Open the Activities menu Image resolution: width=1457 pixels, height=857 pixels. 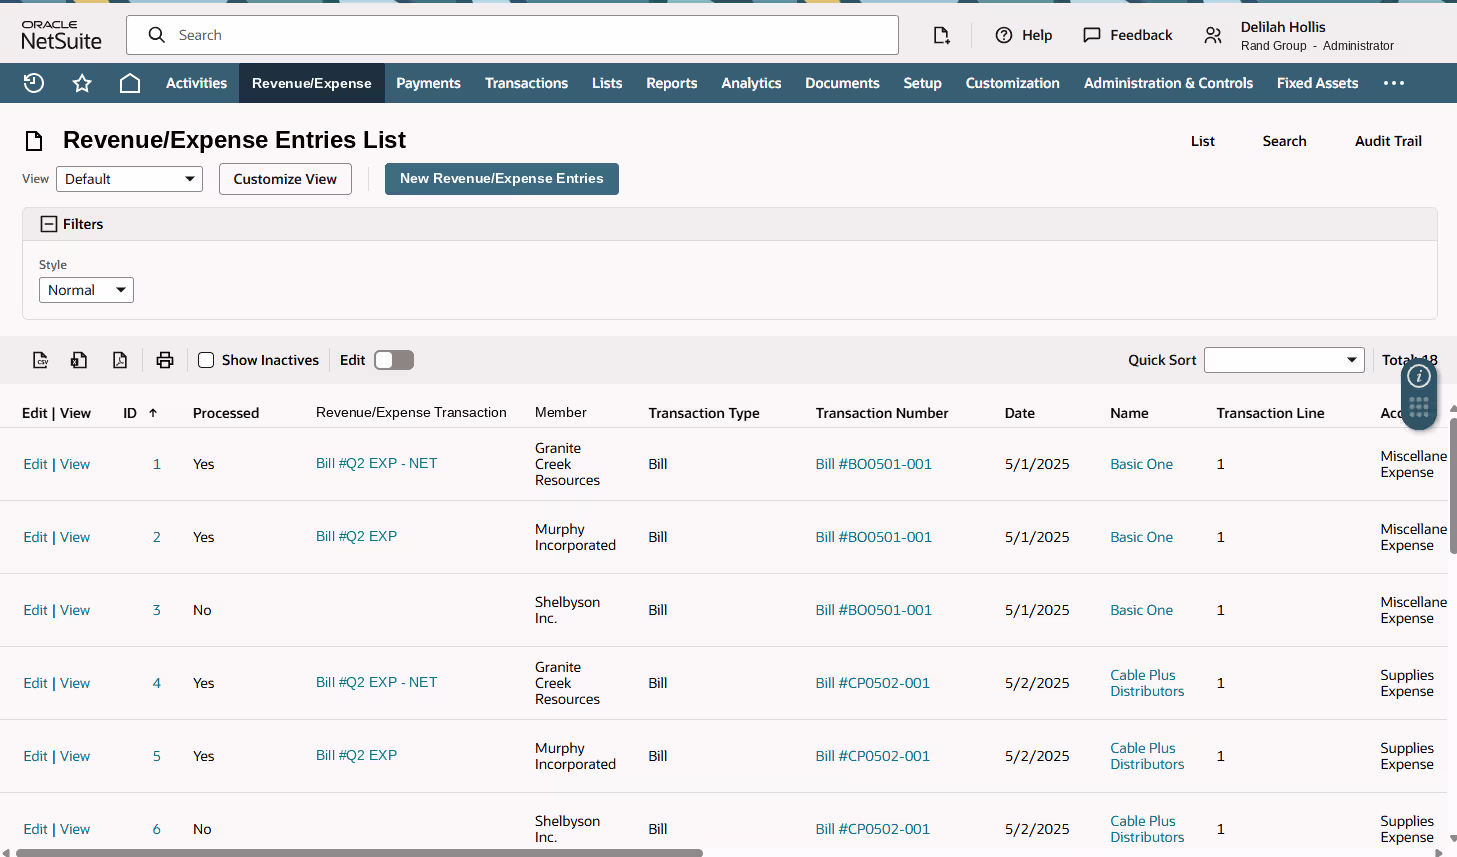(x=196, y=83)
